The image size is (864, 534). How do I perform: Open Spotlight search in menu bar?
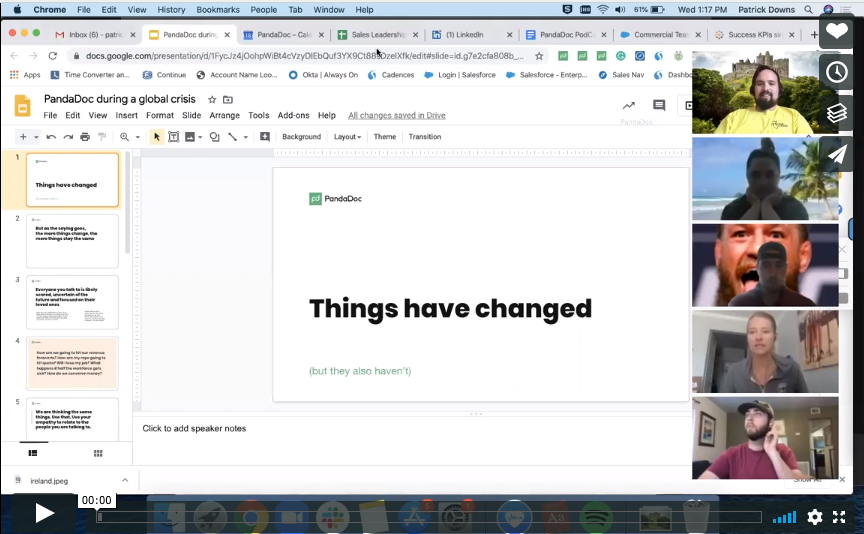(x=808, y=9)
